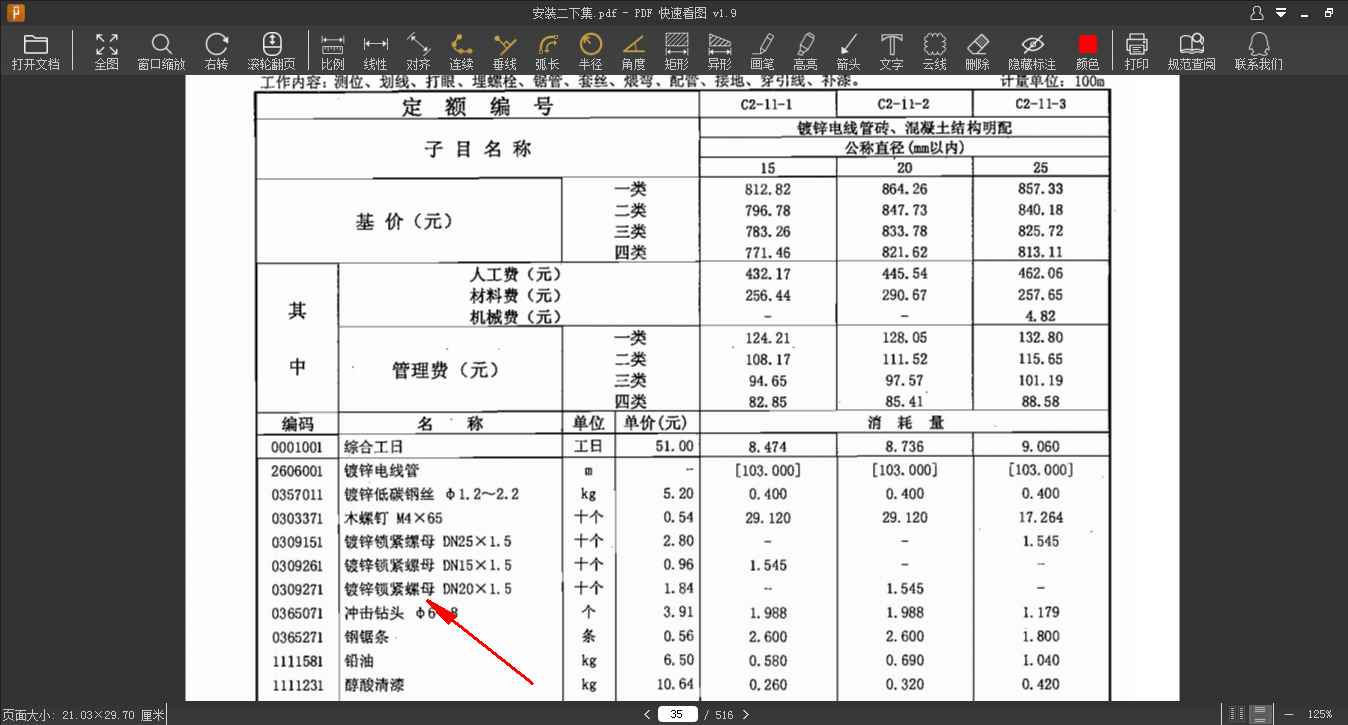Choose the 连续 continuous measure tool
1348x725 pixels.
(x=461, y=52)
